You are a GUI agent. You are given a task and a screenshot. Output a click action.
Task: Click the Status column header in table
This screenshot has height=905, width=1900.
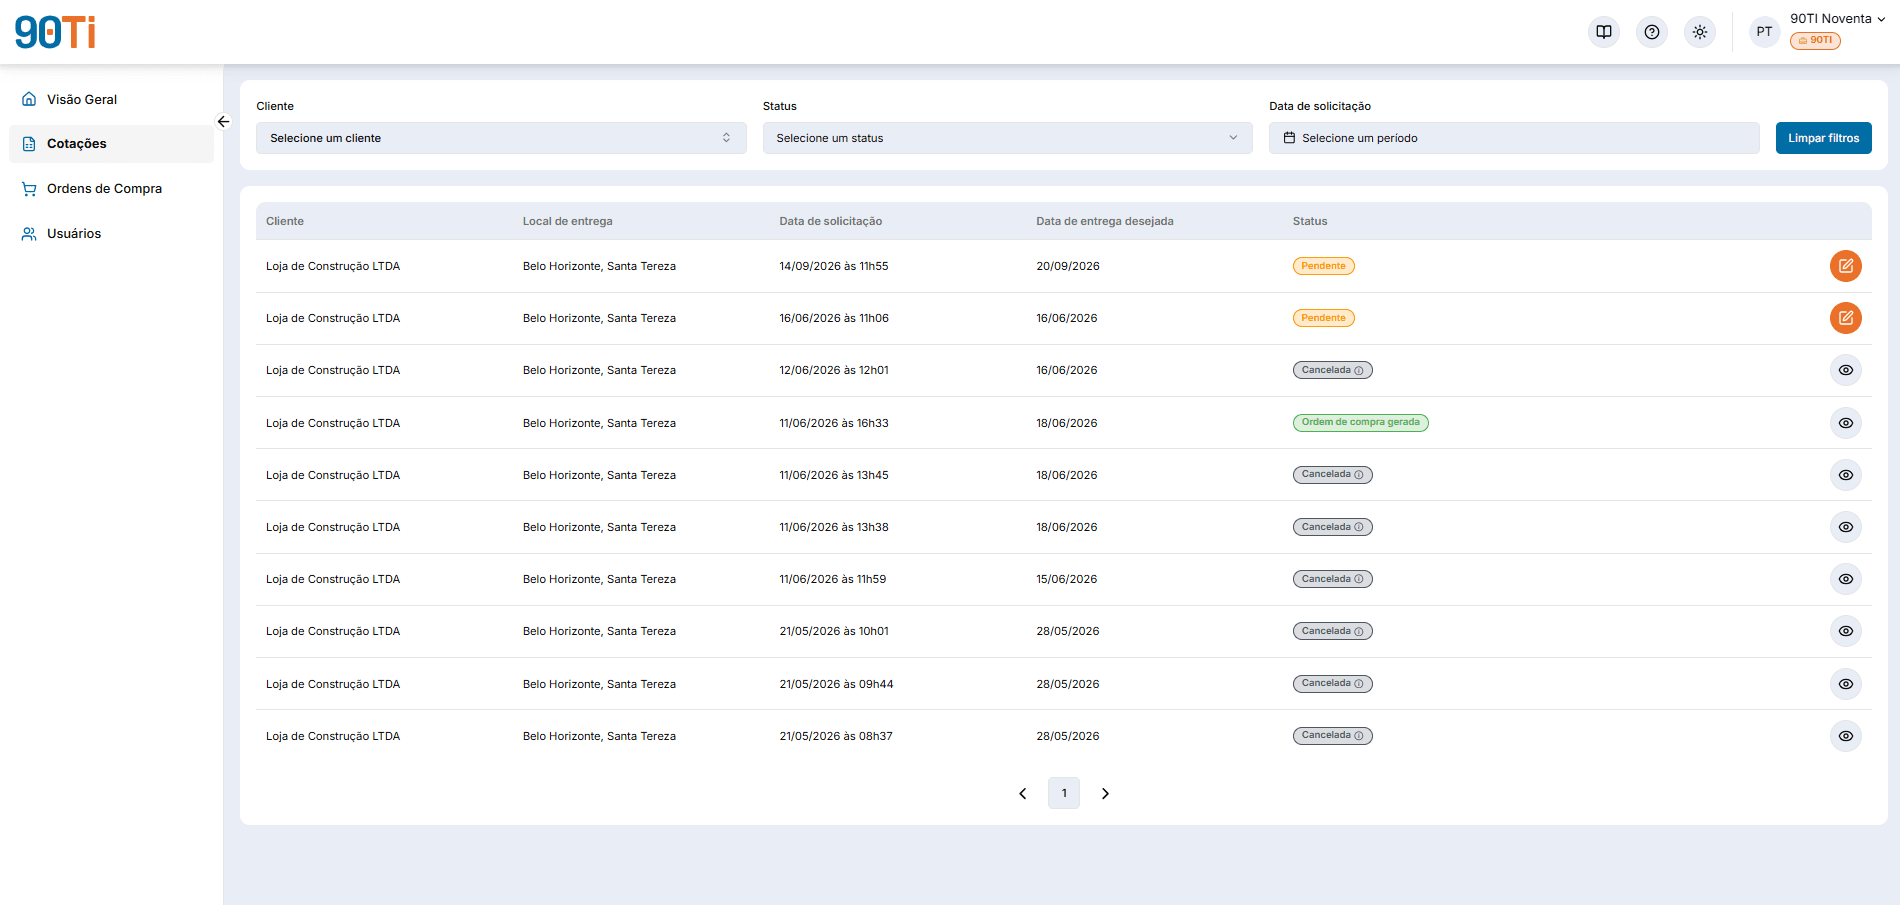coord(1310,221)
